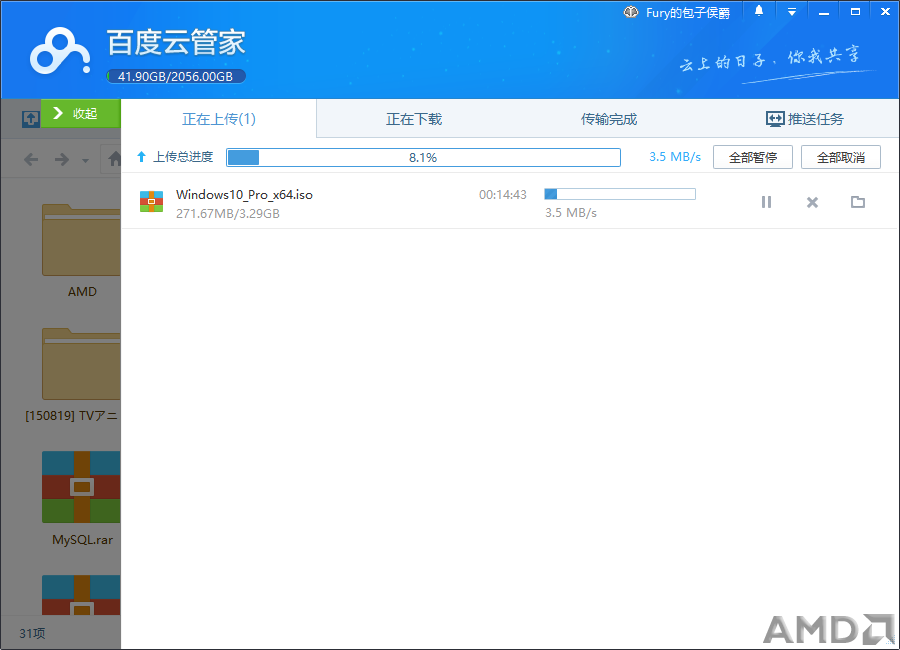Click the Windows10 ISO file progress bar
The image size is (900, 650).
(x=620, y=194)
